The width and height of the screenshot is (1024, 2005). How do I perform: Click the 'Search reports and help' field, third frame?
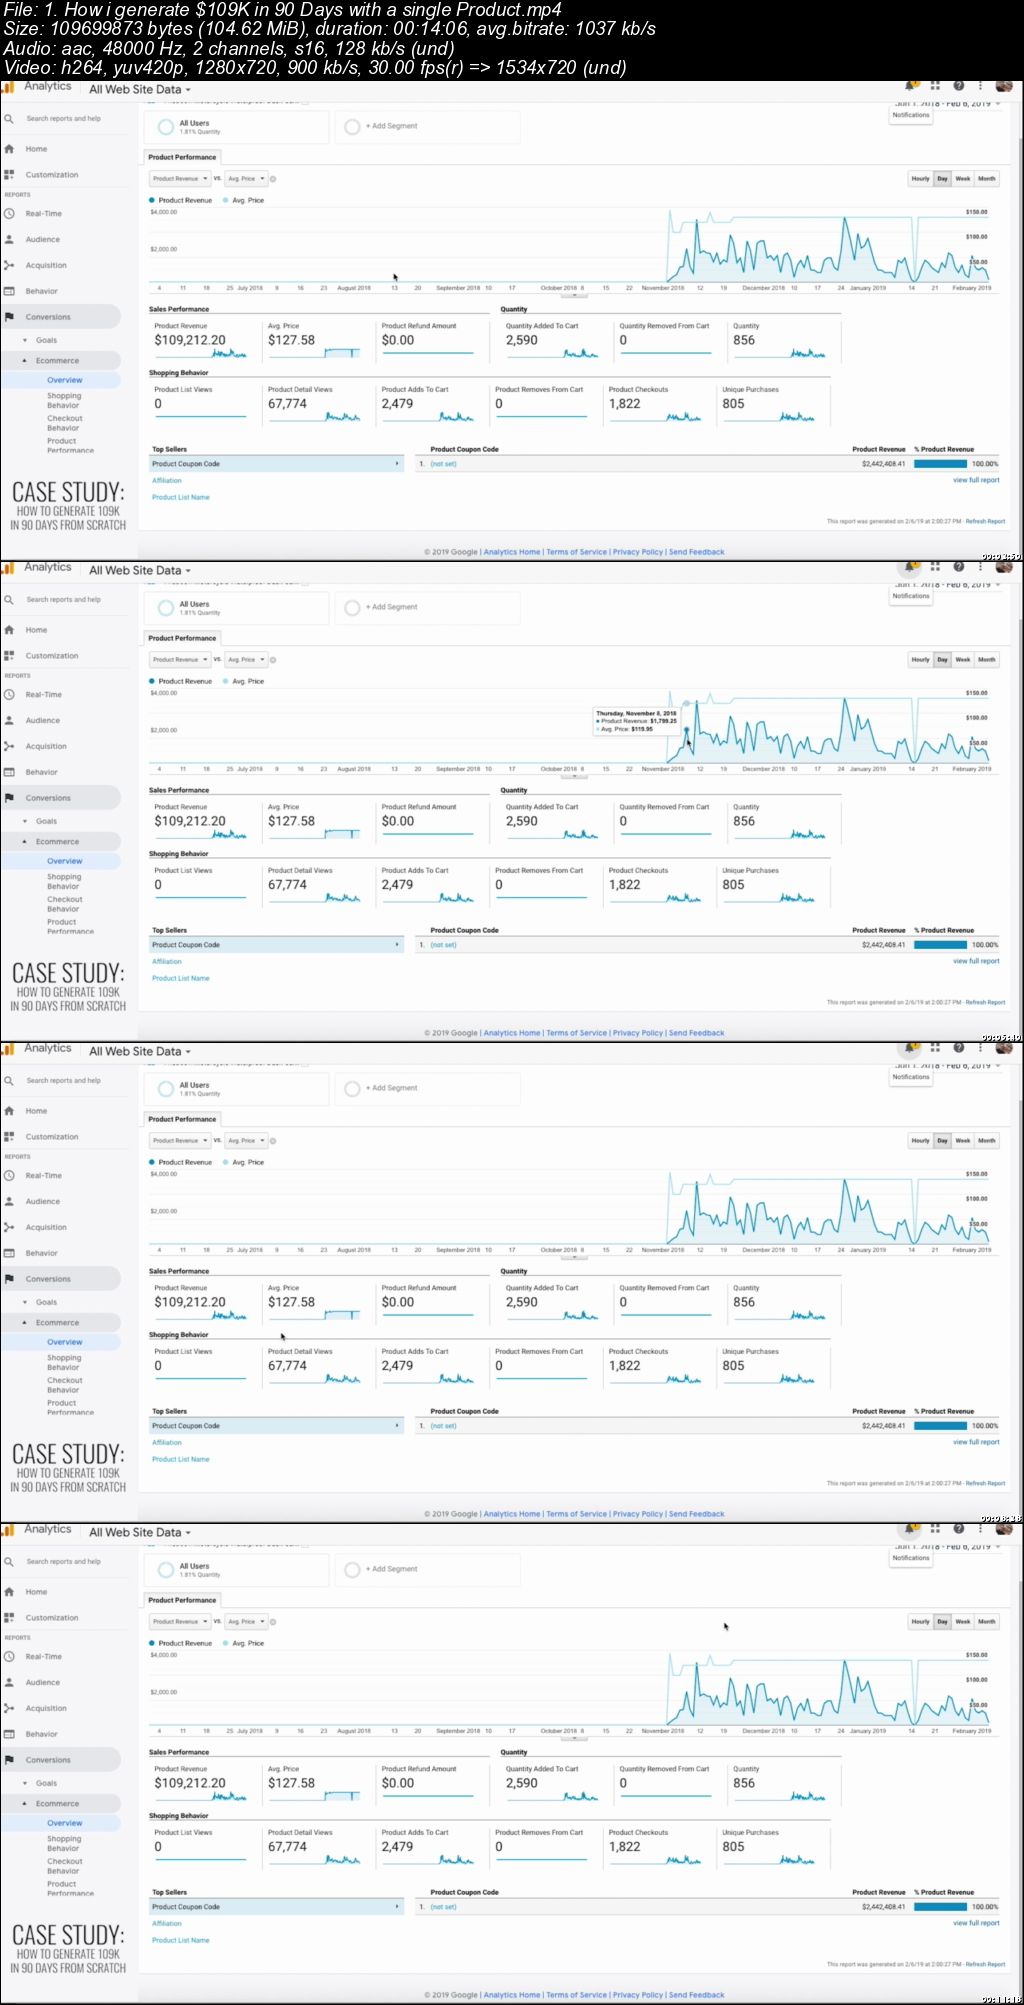point(64,1081)
